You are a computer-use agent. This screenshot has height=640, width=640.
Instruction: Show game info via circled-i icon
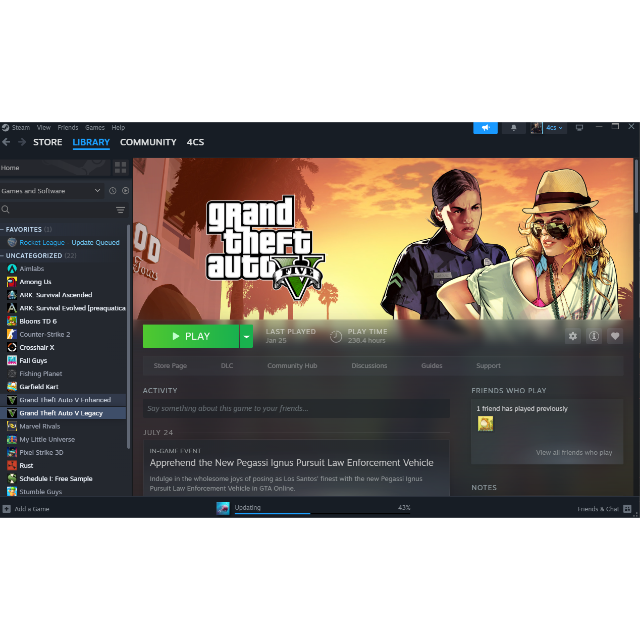click(593, 336)
